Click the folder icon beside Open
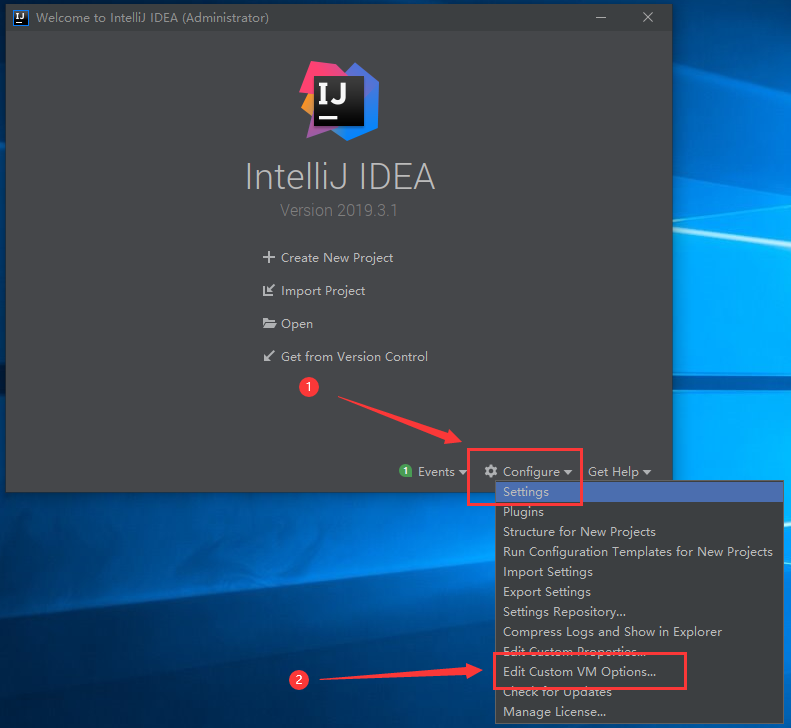The height and width of the screenshot is (728, 791). point(268,324)
